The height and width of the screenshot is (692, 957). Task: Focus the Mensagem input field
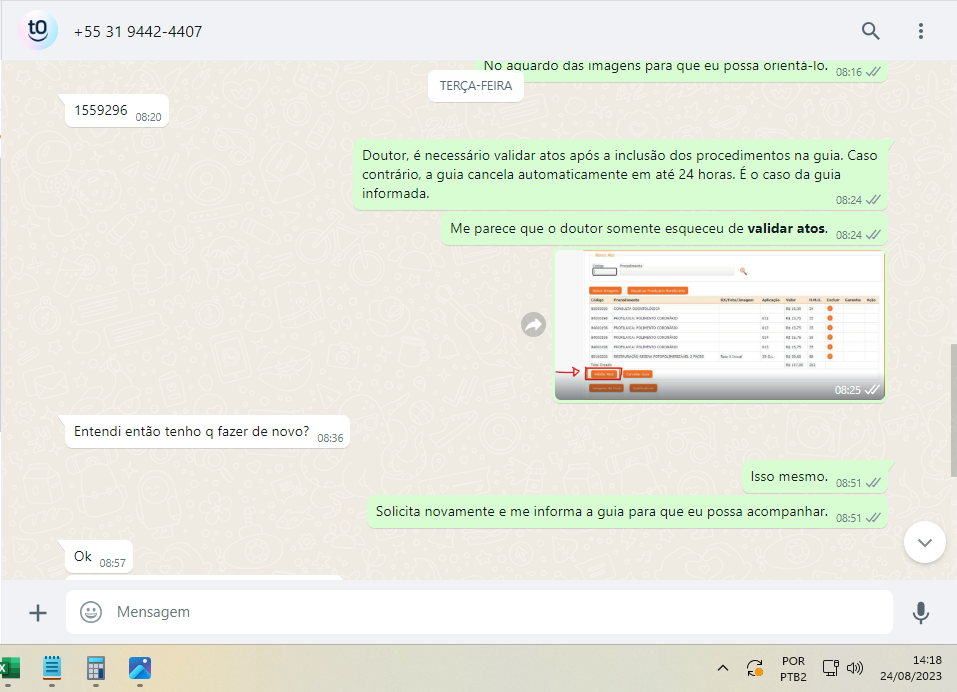479,612
